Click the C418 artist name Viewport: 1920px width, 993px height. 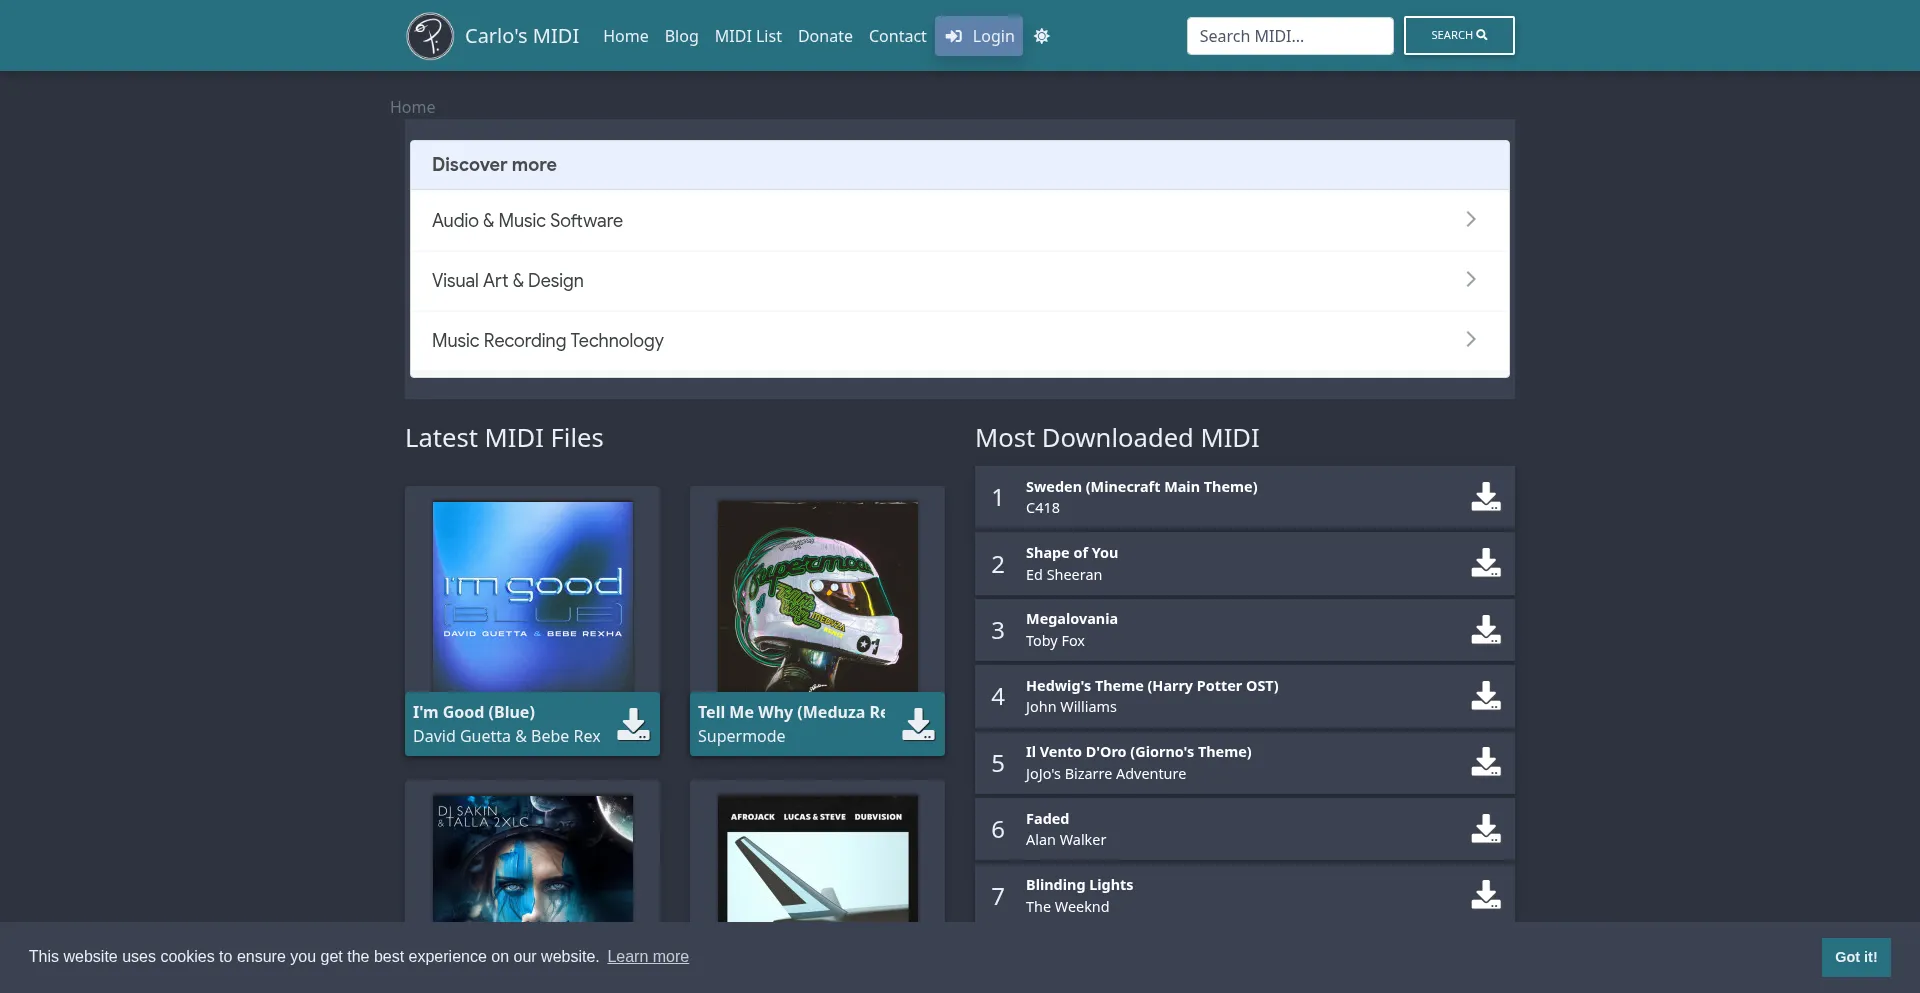1043,508
